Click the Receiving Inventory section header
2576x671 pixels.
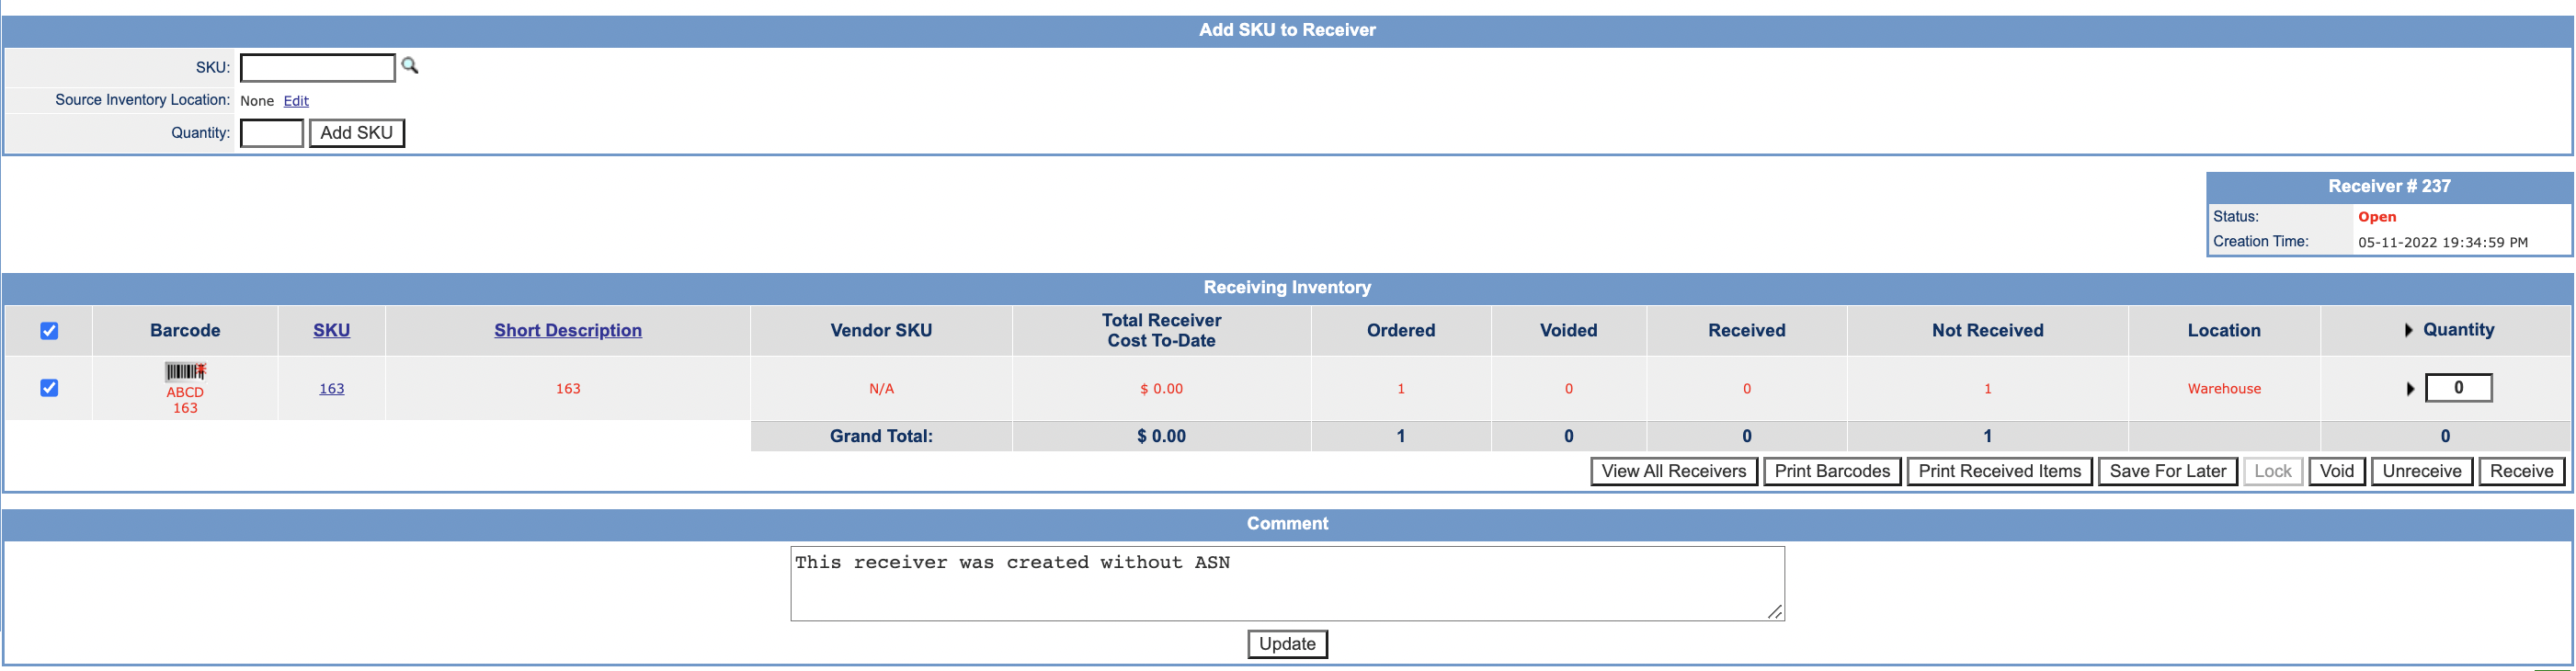click(x=1287, y=288)
